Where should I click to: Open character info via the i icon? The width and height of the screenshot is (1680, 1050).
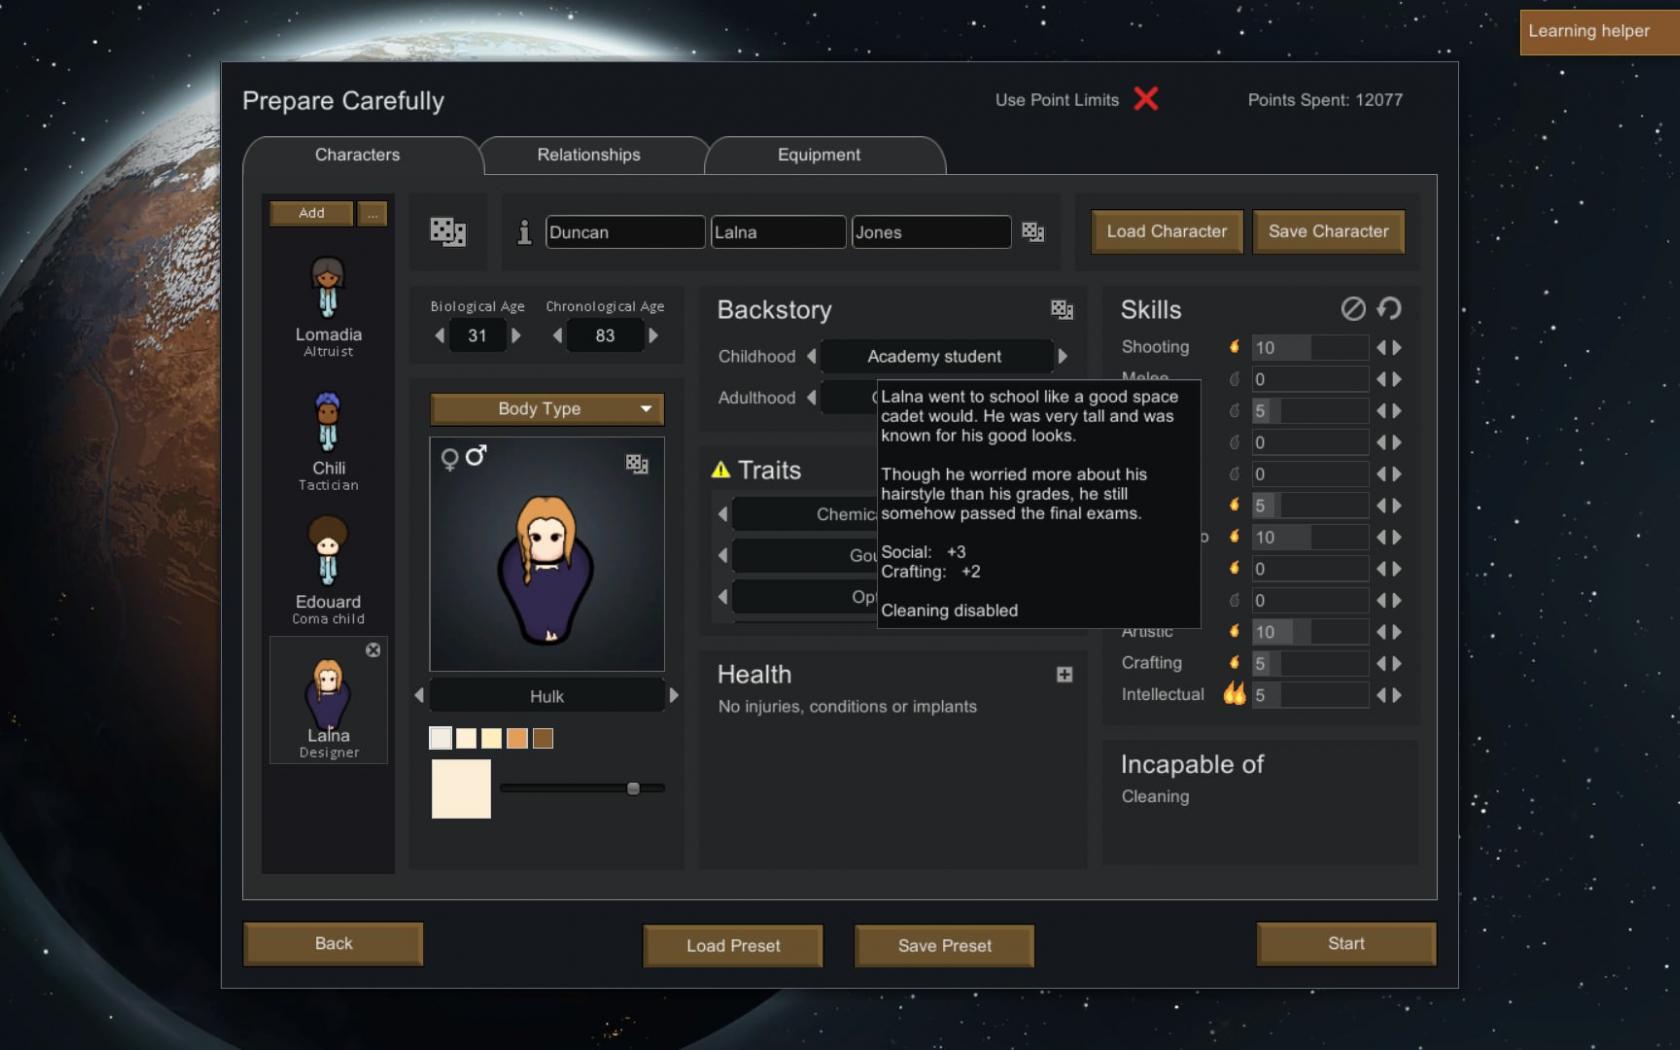pyautogui.click(x=523, y=231)
